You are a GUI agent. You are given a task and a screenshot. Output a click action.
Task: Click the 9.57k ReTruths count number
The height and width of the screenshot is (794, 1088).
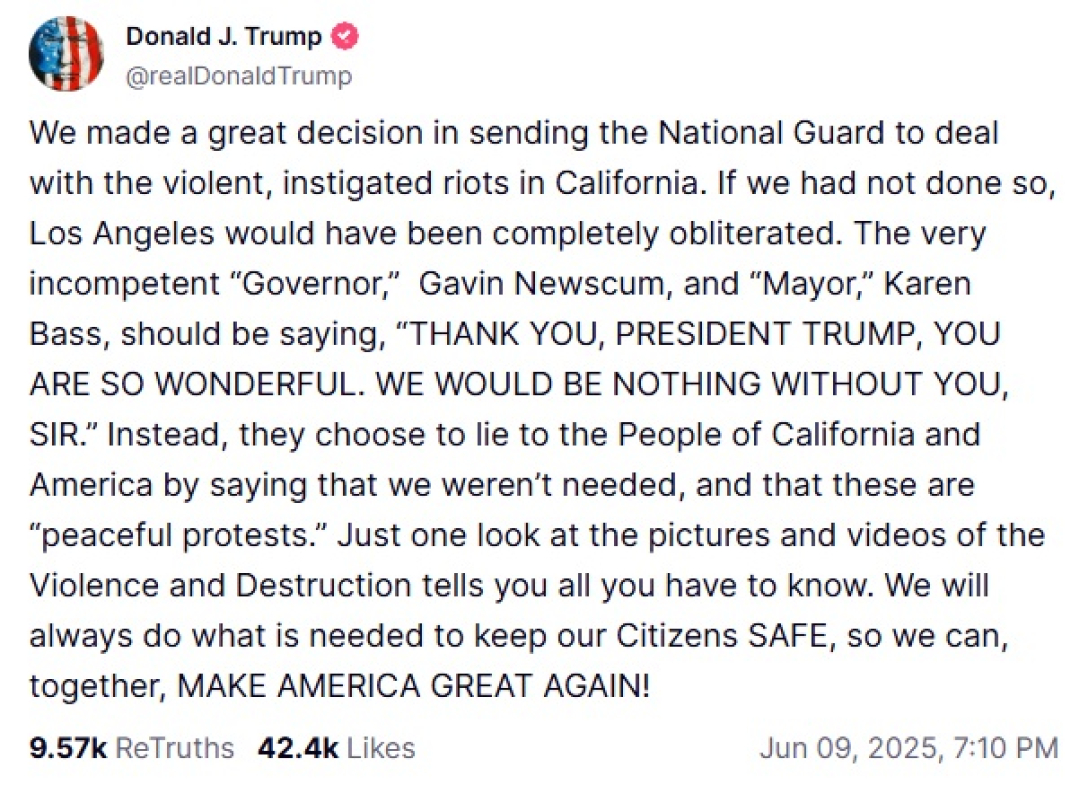68,748
